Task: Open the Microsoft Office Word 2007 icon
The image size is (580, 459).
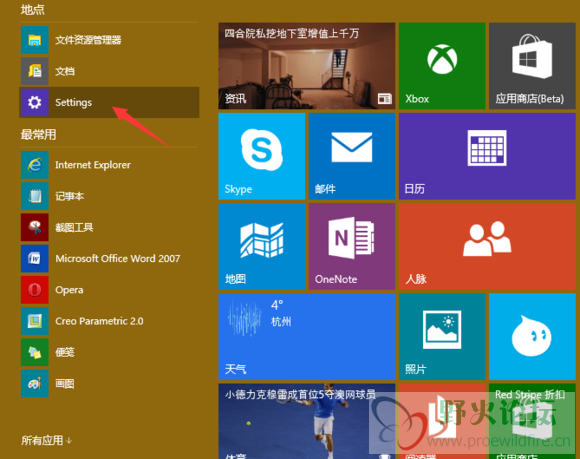Action: pyautogui.click(x=34, y=259)
